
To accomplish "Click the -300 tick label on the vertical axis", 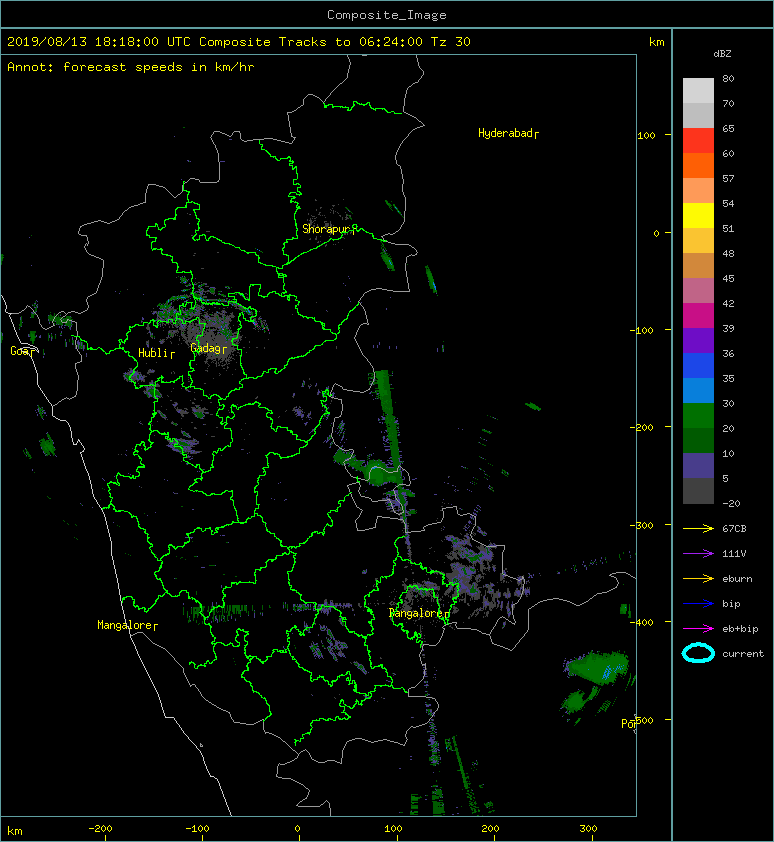I will 642,526.
